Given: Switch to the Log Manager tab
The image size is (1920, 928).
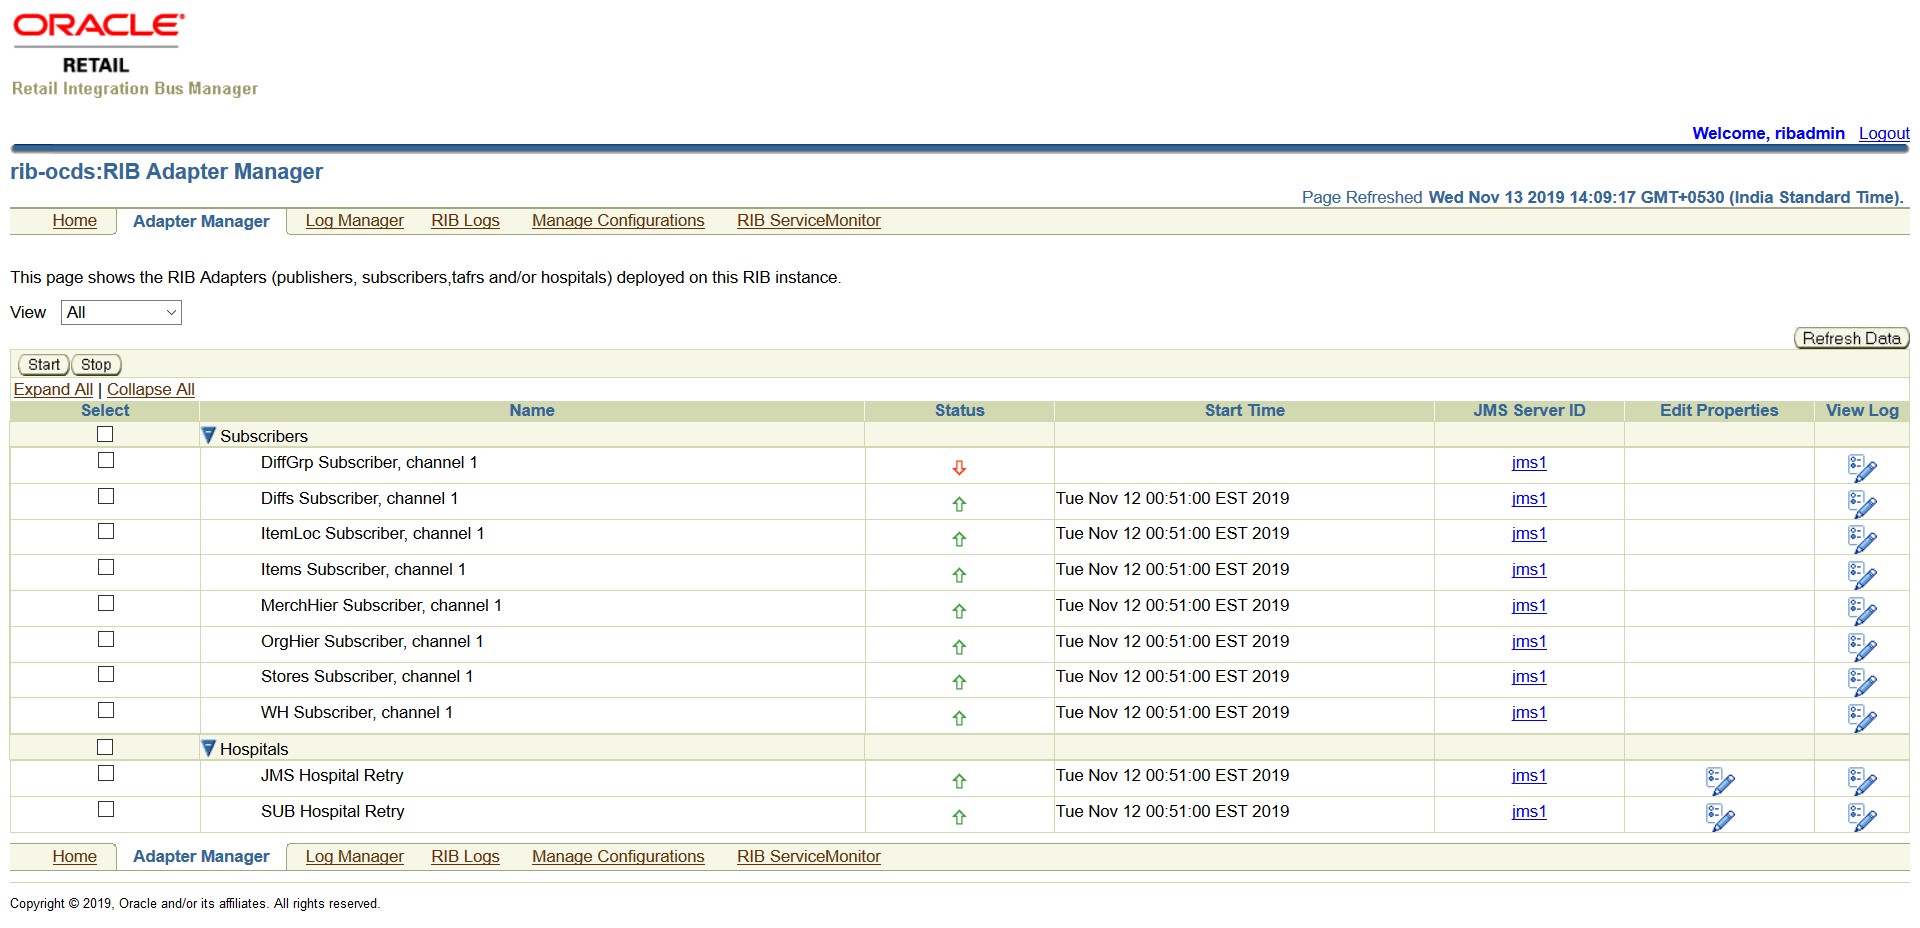Looking at the screenshot, I should pos(354,220).
